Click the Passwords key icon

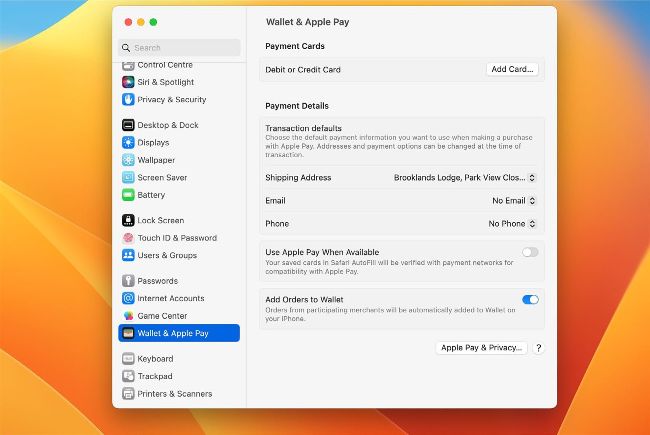point(128,281)
